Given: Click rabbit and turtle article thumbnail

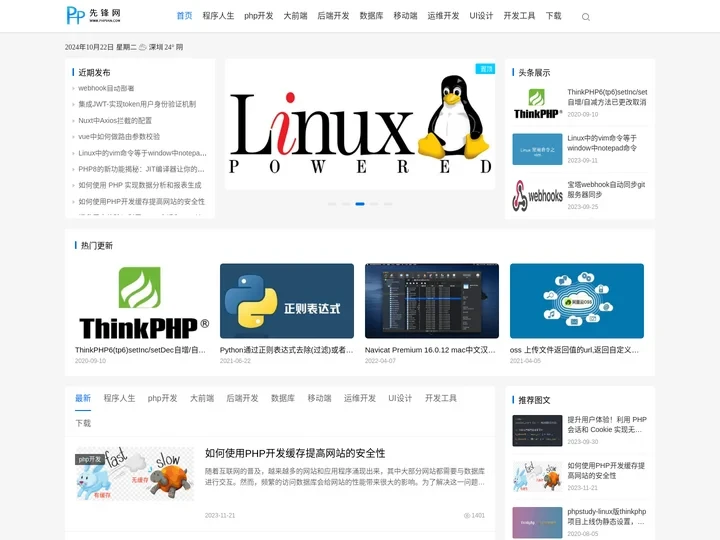Looking at the screenshot, I should click(135, 474).
